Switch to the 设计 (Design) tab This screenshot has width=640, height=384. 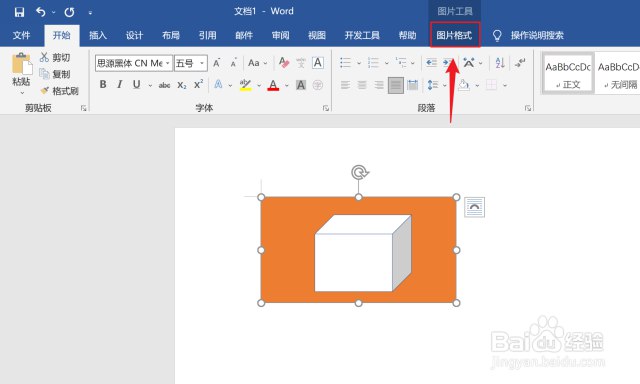point(134,36)
